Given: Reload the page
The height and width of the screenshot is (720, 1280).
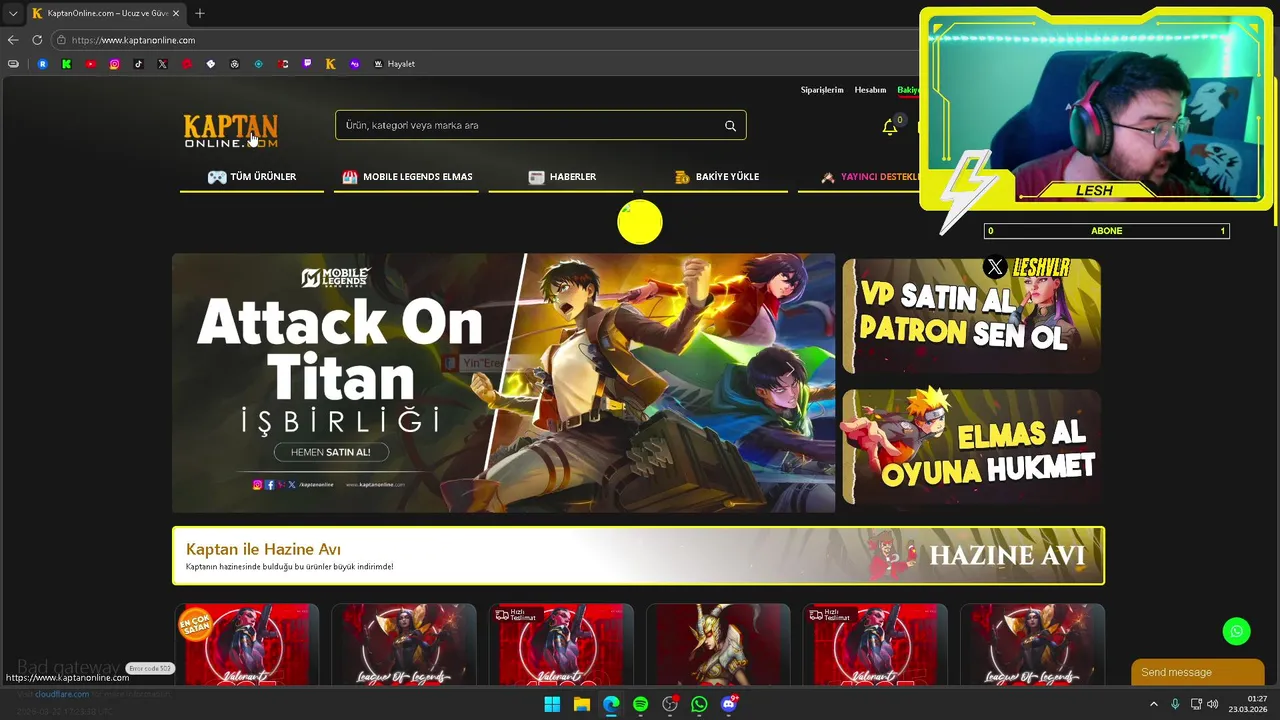Looking at the screenshot, I should (x=37, y=40).
